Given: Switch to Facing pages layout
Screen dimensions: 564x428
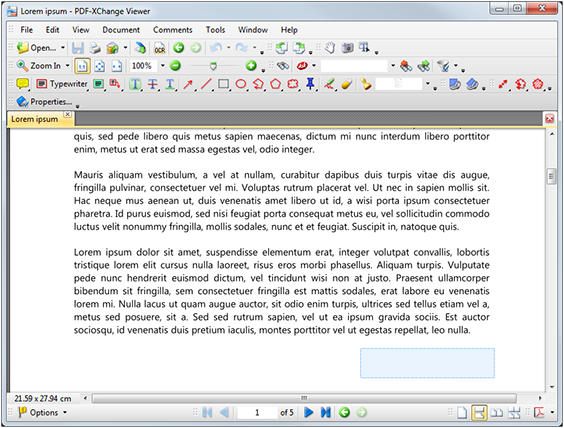Looking at the screenshot, I should click(x=497, y=413).
